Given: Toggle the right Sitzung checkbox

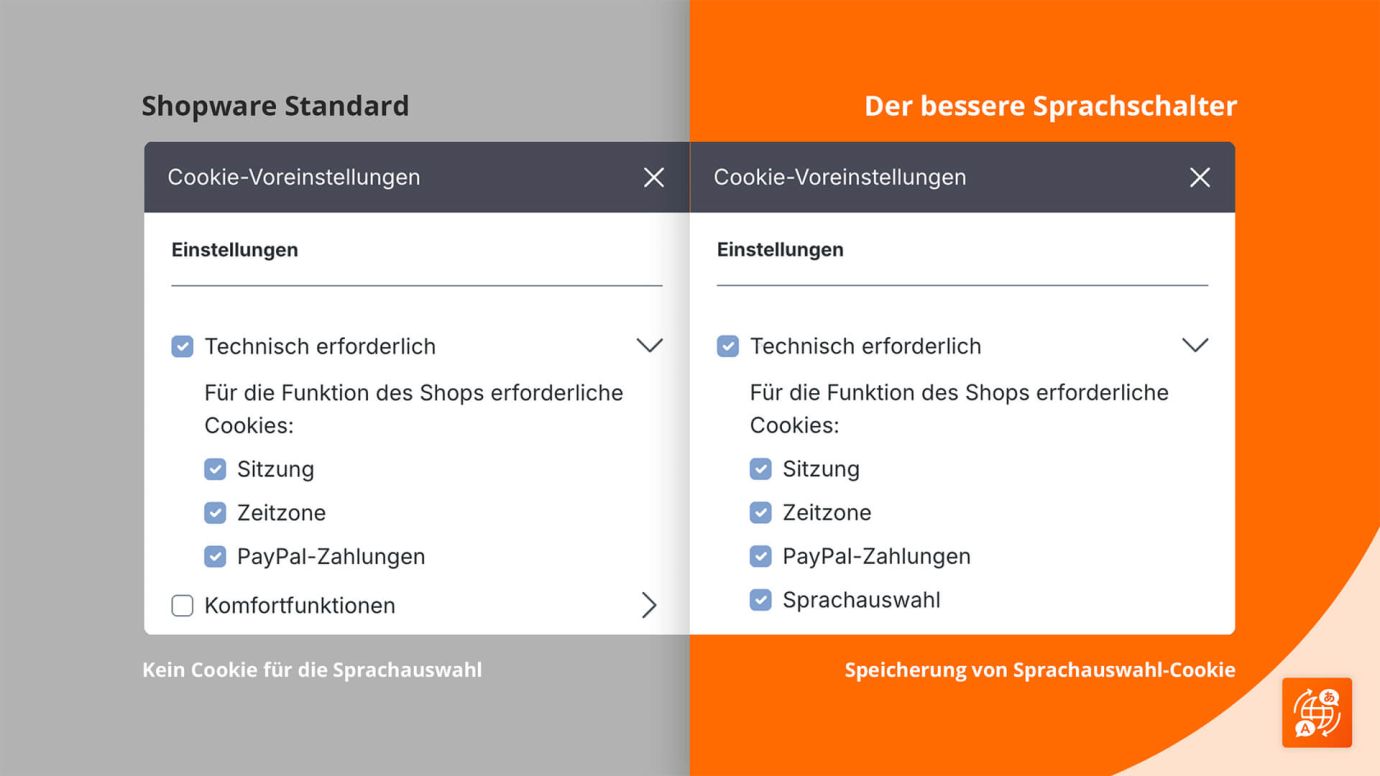Looking at the screenshot, I should pos(761,469).
